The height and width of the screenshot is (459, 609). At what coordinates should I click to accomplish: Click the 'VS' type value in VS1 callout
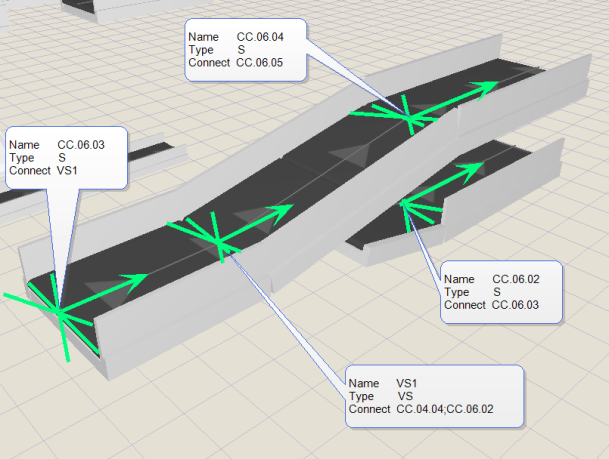tap(405, 396)
